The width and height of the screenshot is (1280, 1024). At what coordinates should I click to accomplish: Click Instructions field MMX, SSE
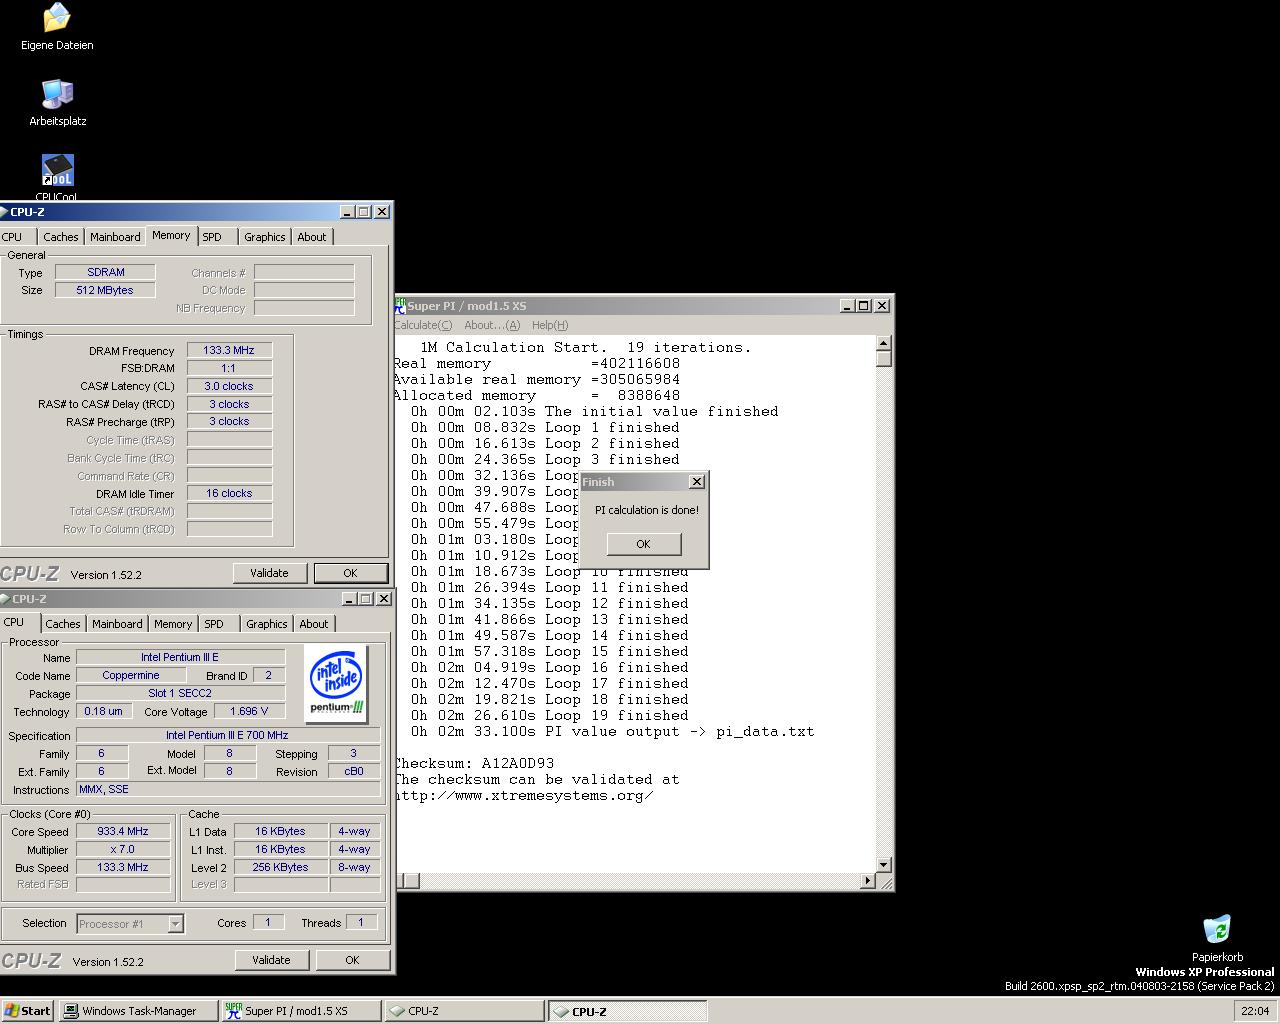[x=228, y=789]
